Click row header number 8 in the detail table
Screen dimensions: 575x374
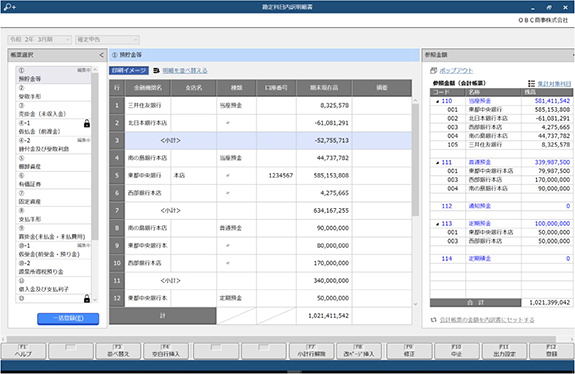tap(117, 228)
